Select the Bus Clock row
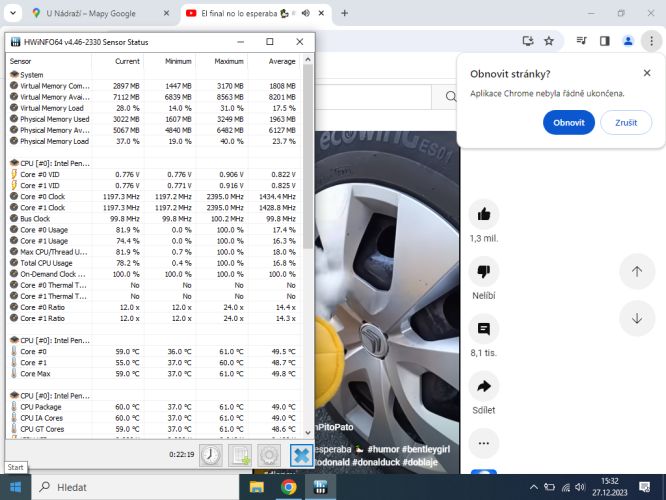The width and height of the screenshot is (666, 500). [x=153, y=219]
